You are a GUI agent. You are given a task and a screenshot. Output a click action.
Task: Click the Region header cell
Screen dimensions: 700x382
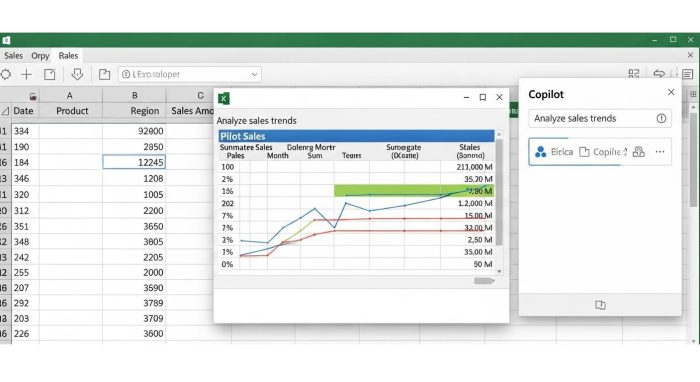[134, 111]
